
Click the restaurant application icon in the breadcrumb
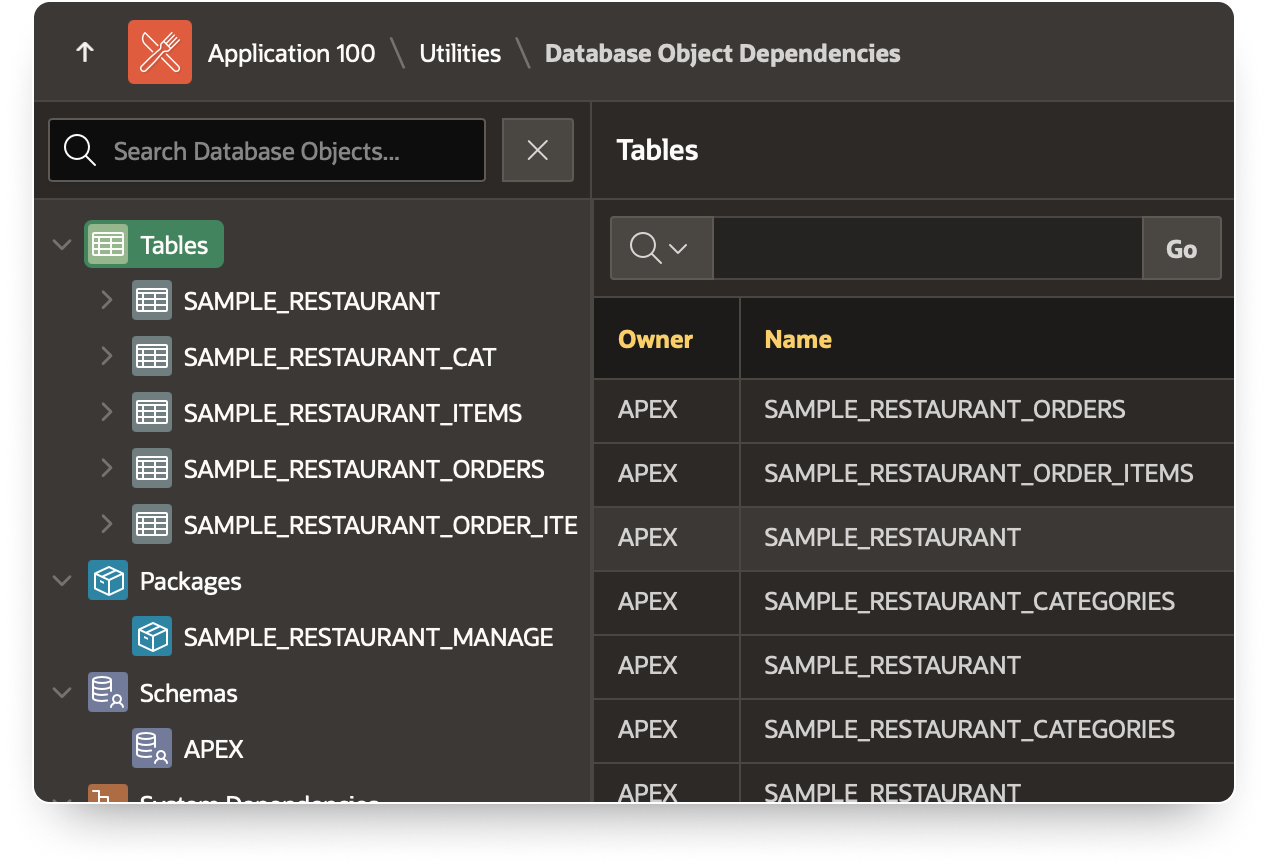point(160,51)
